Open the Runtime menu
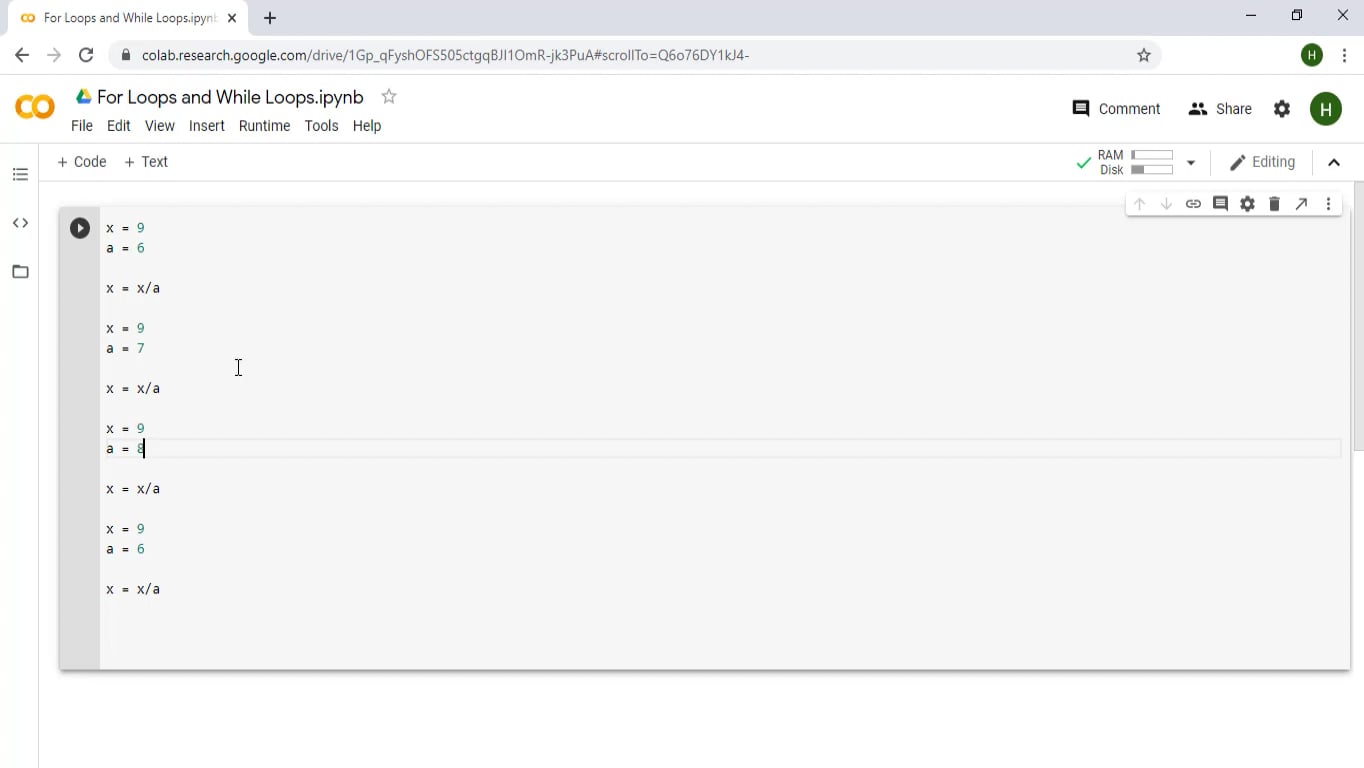Screen dimensions: 1364x768 (x=265, y=126)
